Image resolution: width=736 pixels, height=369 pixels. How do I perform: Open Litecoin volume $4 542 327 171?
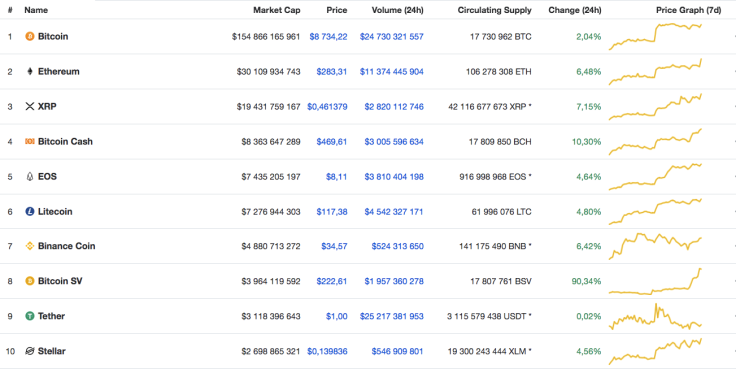pyautogui.click(x=394, y=212)
